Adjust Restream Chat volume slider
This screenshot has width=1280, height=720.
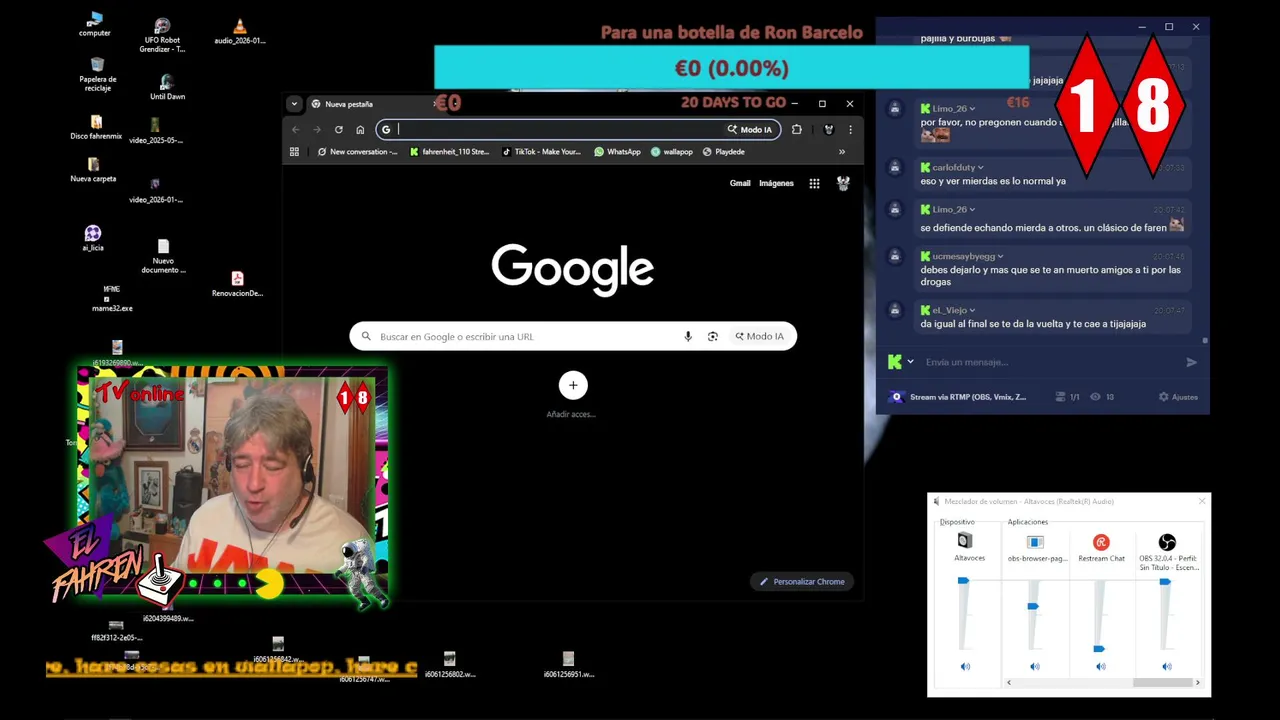point(1099,649)
